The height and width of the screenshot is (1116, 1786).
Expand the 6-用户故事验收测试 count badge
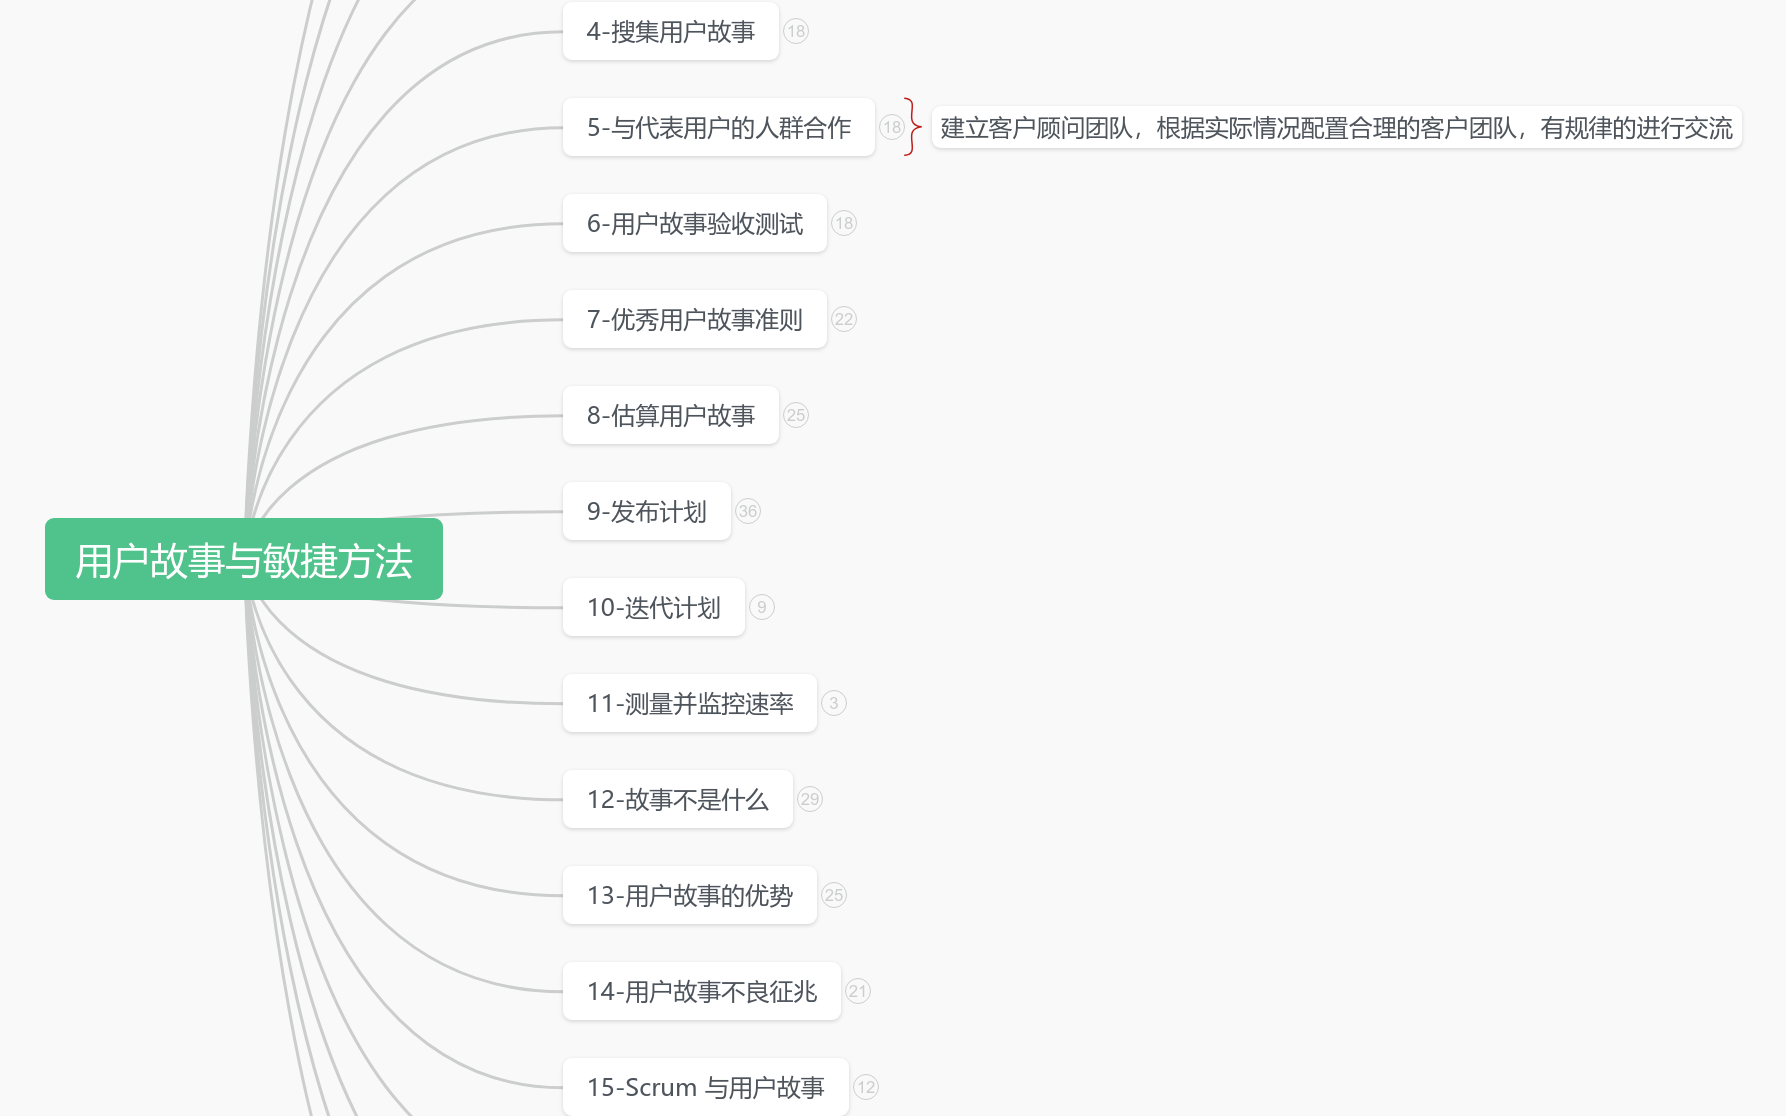tap(844, 224)
